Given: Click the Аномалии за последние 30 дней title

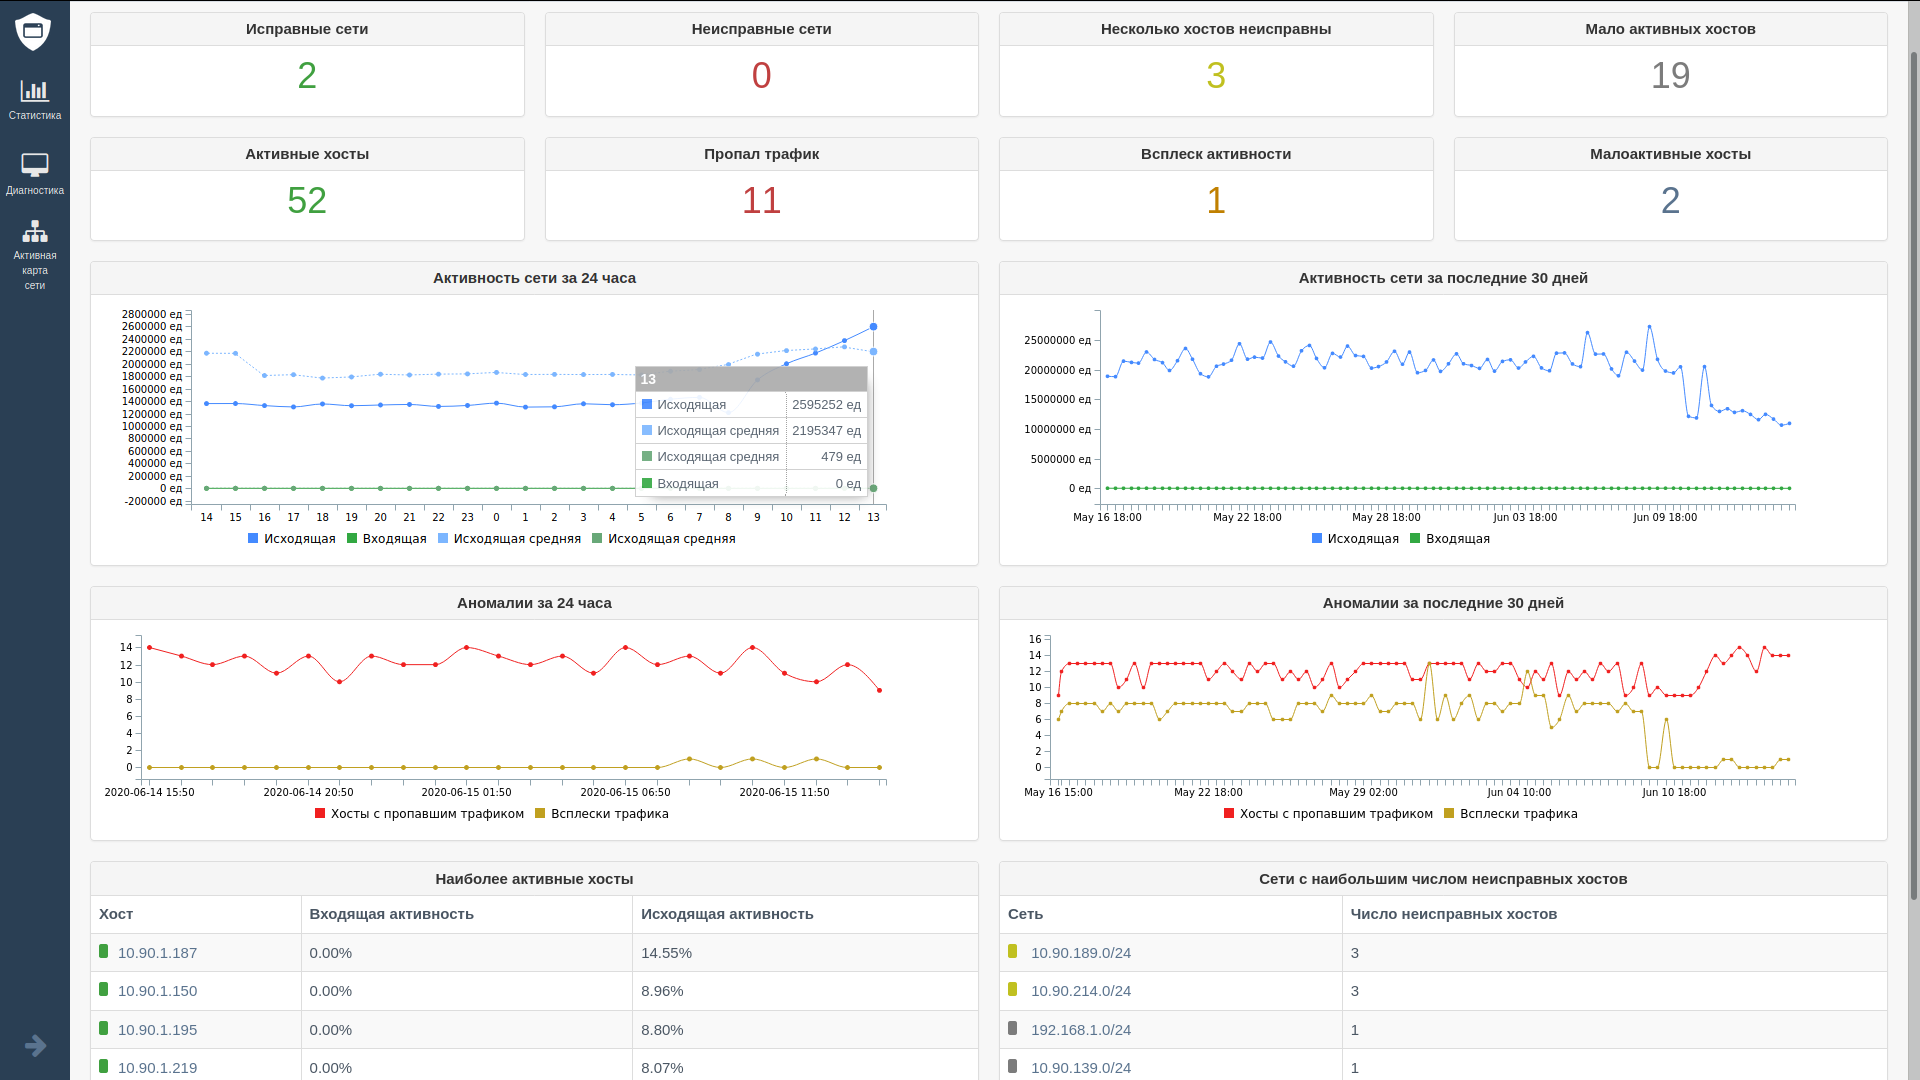Looking at the screenshot, I should [1443, 603].
